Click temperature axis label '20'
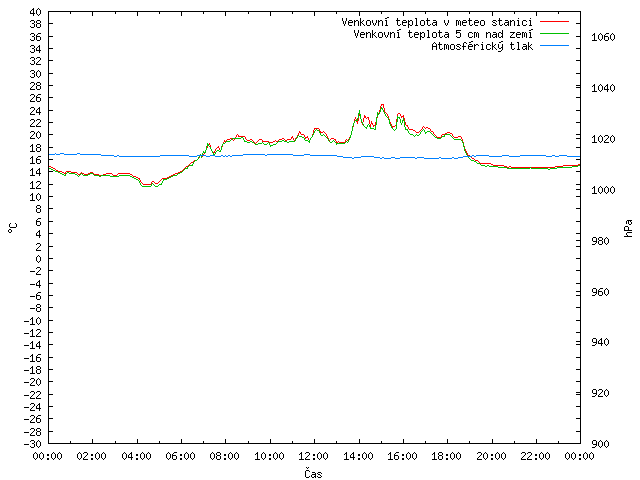Viewport: 640px width, 480px height. pos(36,135)
